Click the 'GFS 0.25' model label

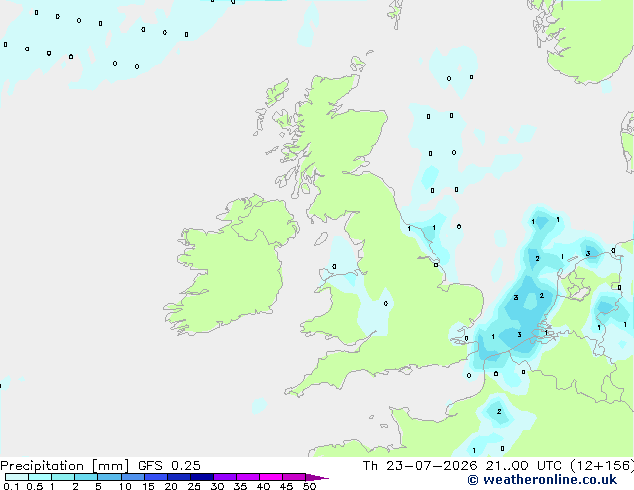[x=169, y=466]
